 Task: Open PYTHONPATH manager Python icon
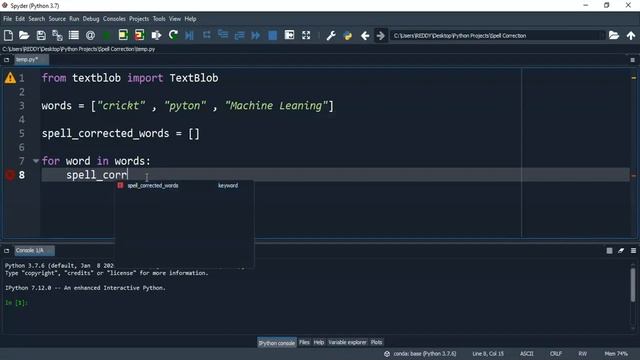pos(348,36)
